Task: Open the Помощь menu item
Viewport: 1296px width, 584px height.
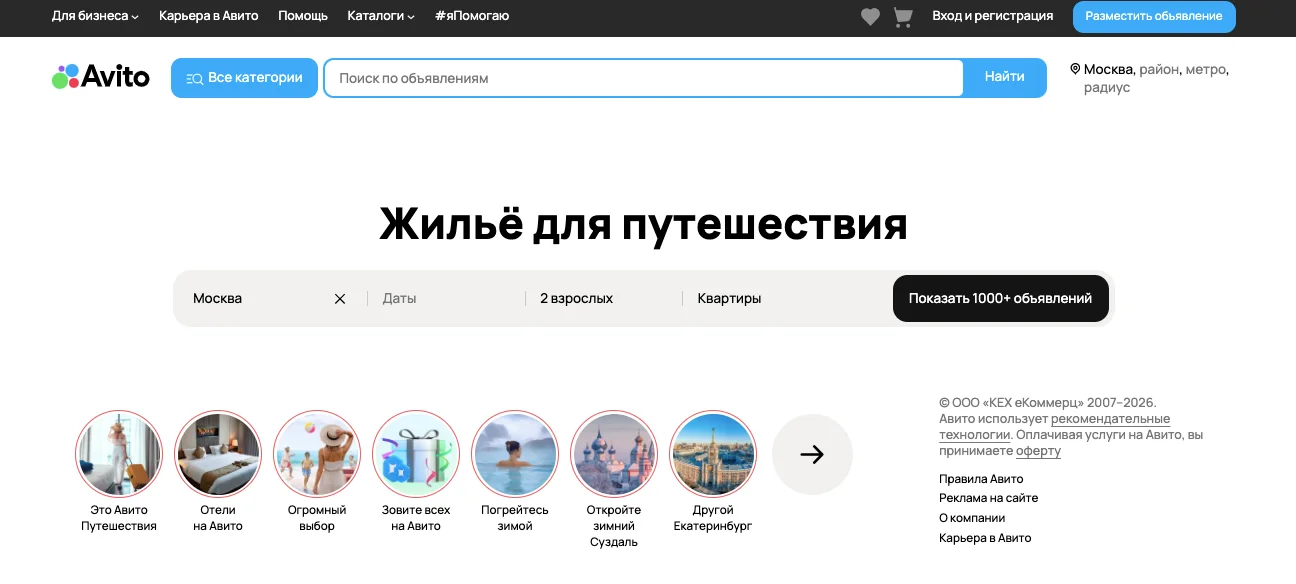Action: tap(302, 16)
